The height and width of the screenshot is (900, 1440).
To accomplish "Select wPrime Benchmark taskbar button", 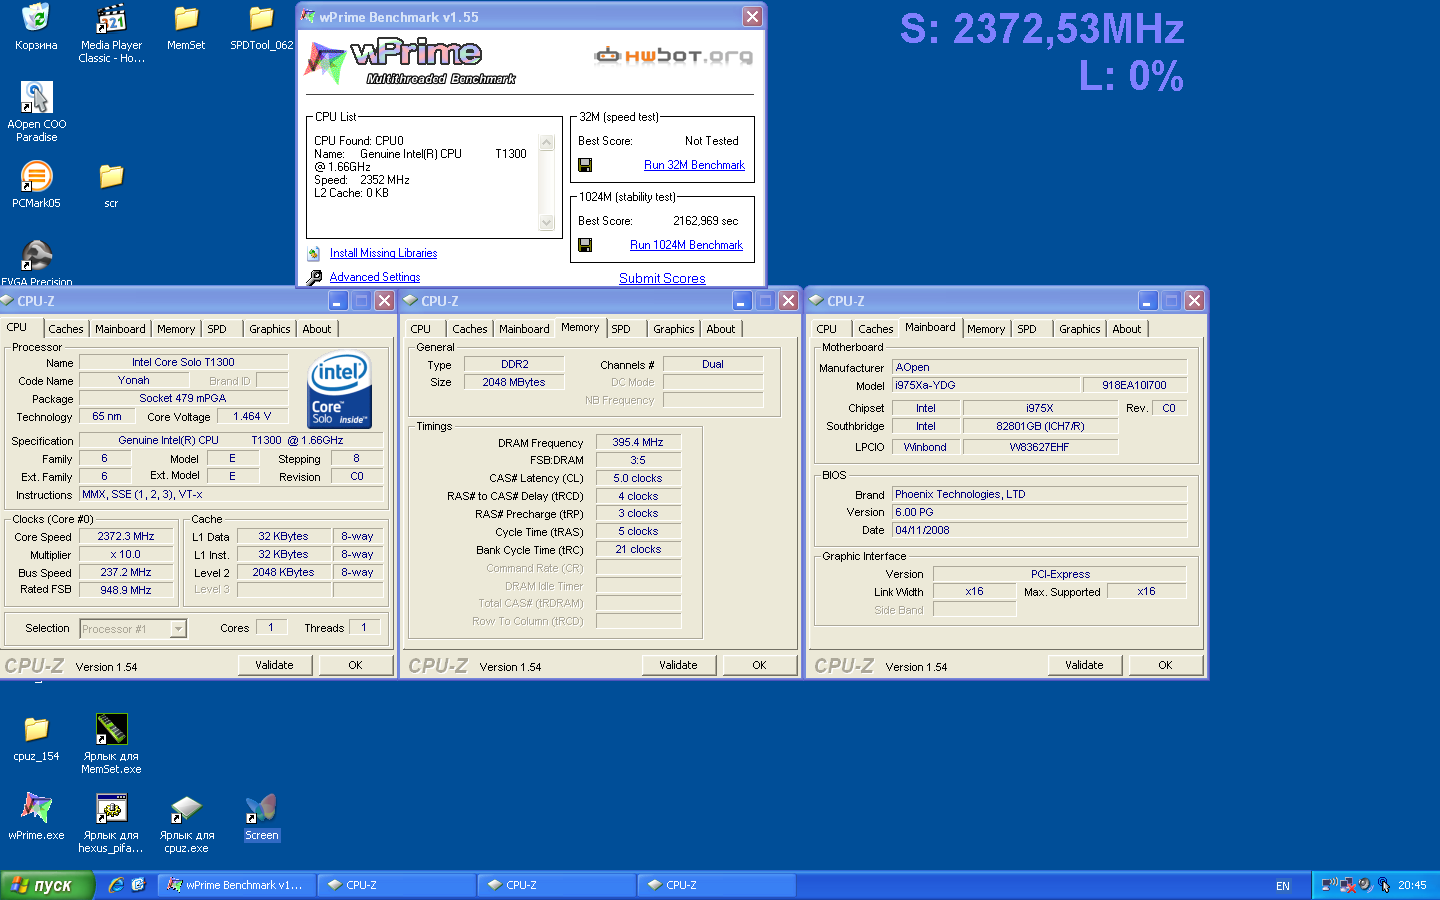I will [237, 885].
